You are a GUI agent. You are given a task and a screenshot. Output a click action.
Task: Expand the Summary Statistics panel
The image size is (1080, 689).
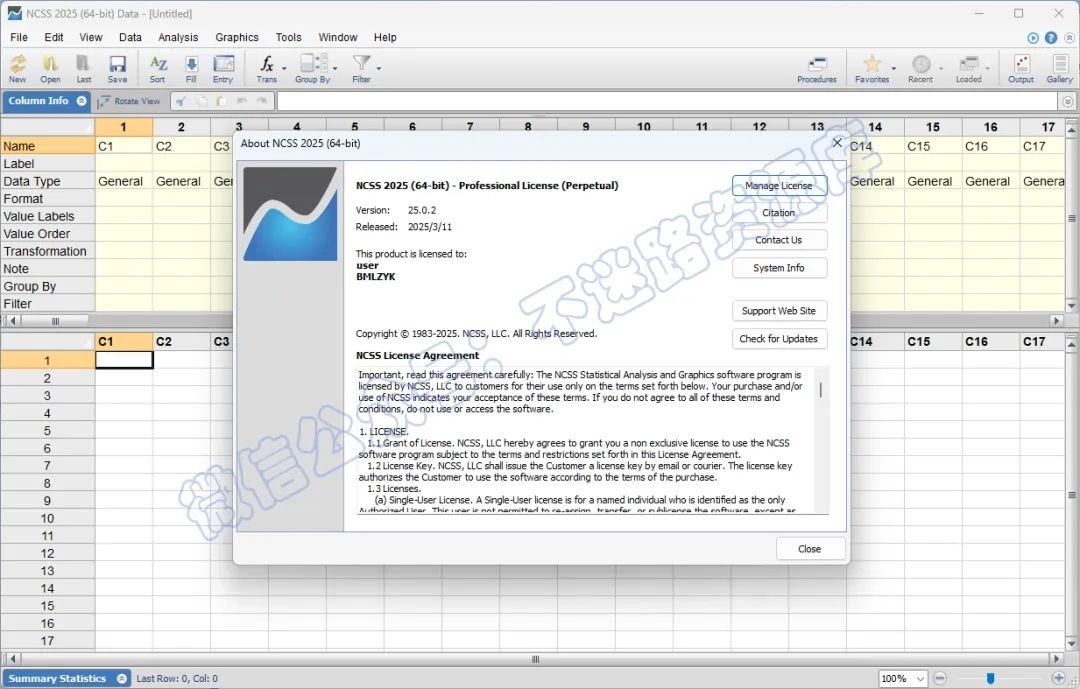coord(122,679)
